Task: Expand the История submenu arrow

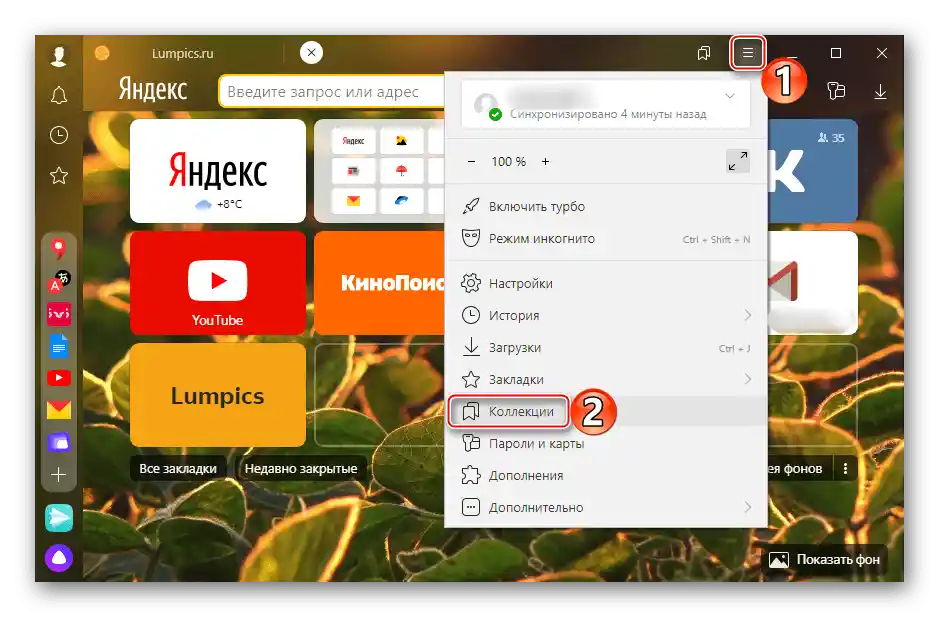Action: [x=747, y=315]
